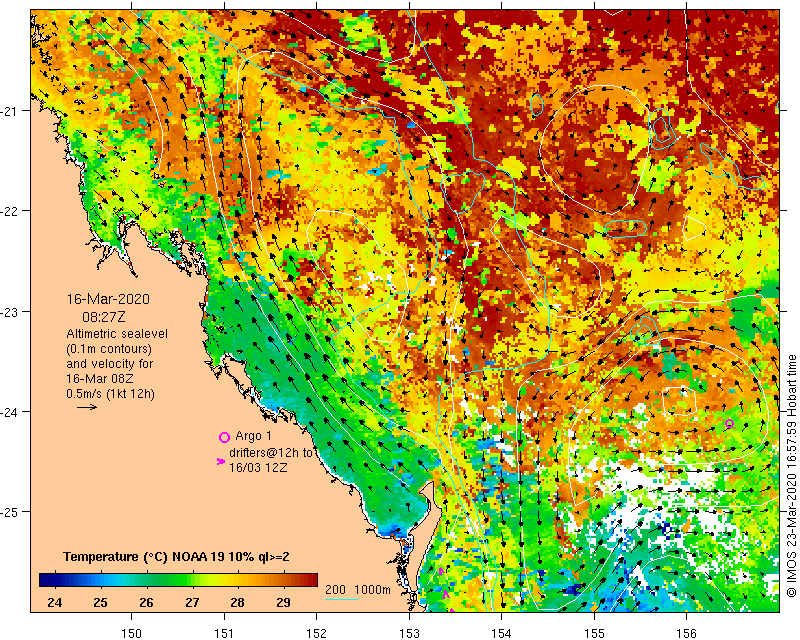Click the magenta drifter legend arrow marker

click(221, 461)
